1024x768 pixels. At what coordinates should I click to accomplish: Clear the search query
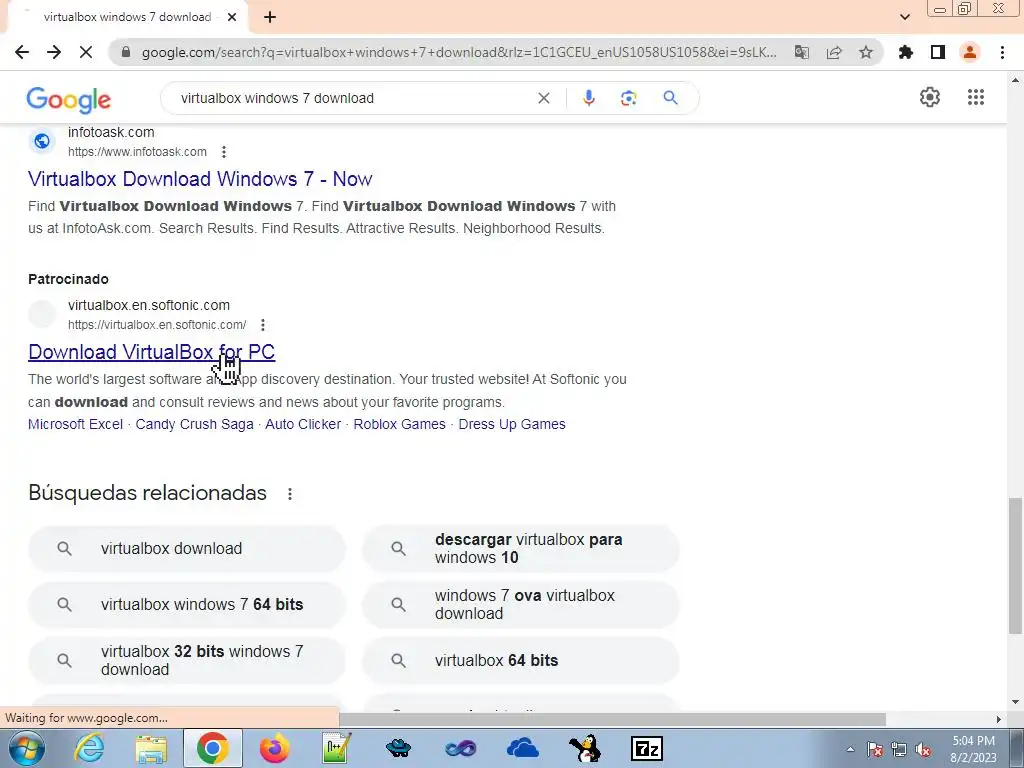click(543, 98)
